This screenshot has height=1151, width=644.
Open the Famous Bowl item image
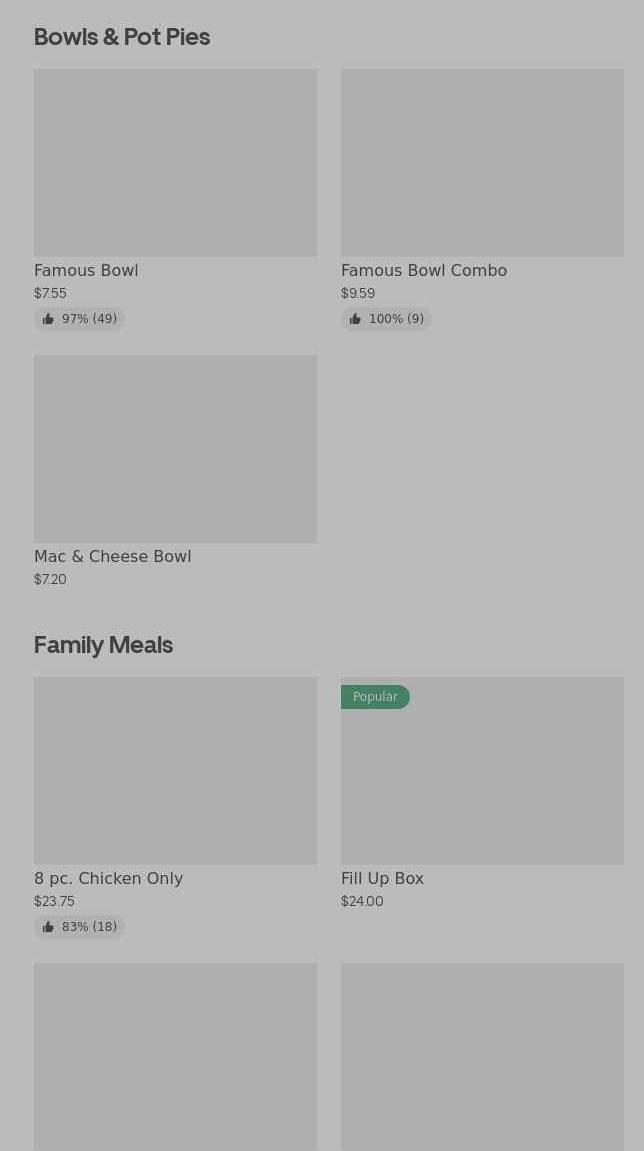coord(175,163)
